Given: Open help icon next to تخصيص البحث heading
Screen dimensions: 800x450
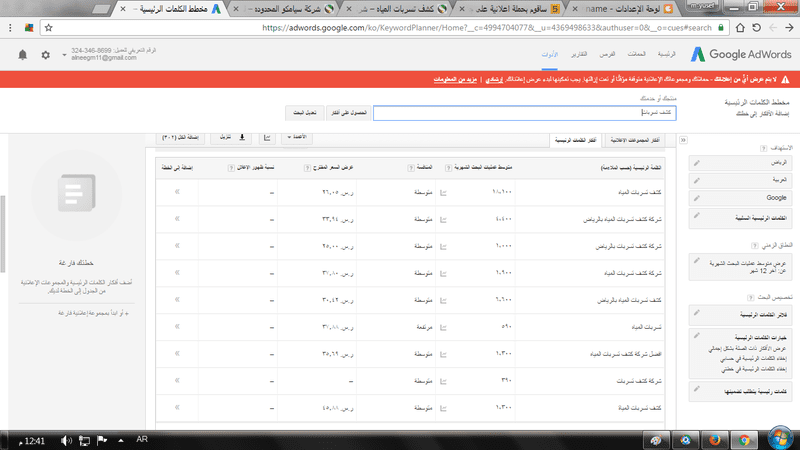Looking at the screenshot, I should click(x=751, y=297).
